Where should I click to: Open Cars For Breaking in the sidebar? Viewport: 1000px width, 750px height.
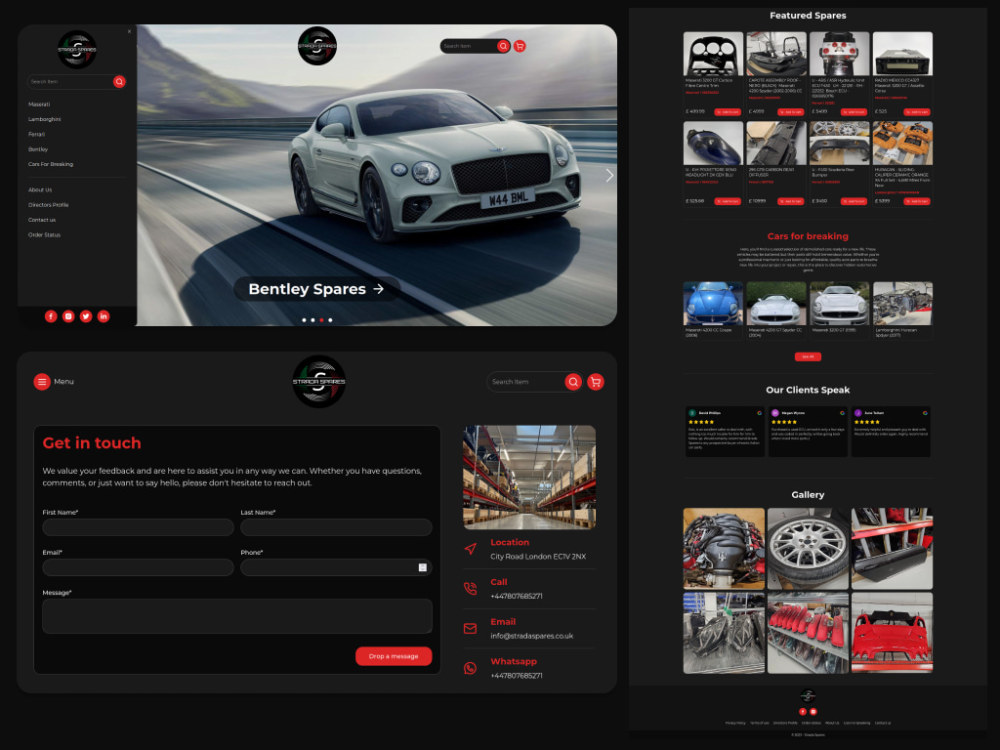pos(51,165)
